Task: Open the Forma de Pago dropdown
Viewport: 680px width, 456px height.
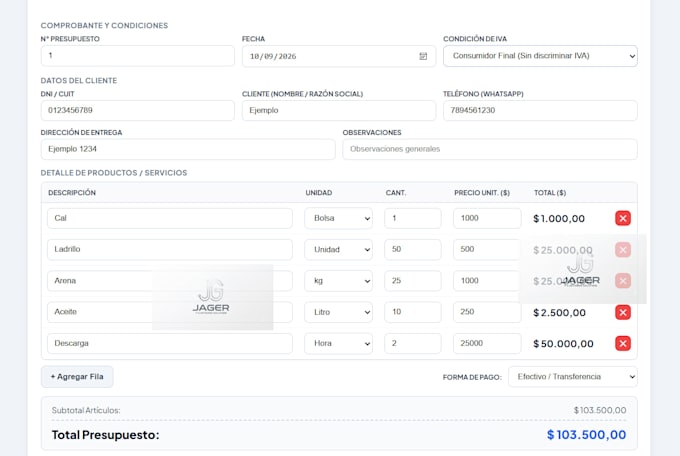Action: pyautogui.click(x=572, y=377)
